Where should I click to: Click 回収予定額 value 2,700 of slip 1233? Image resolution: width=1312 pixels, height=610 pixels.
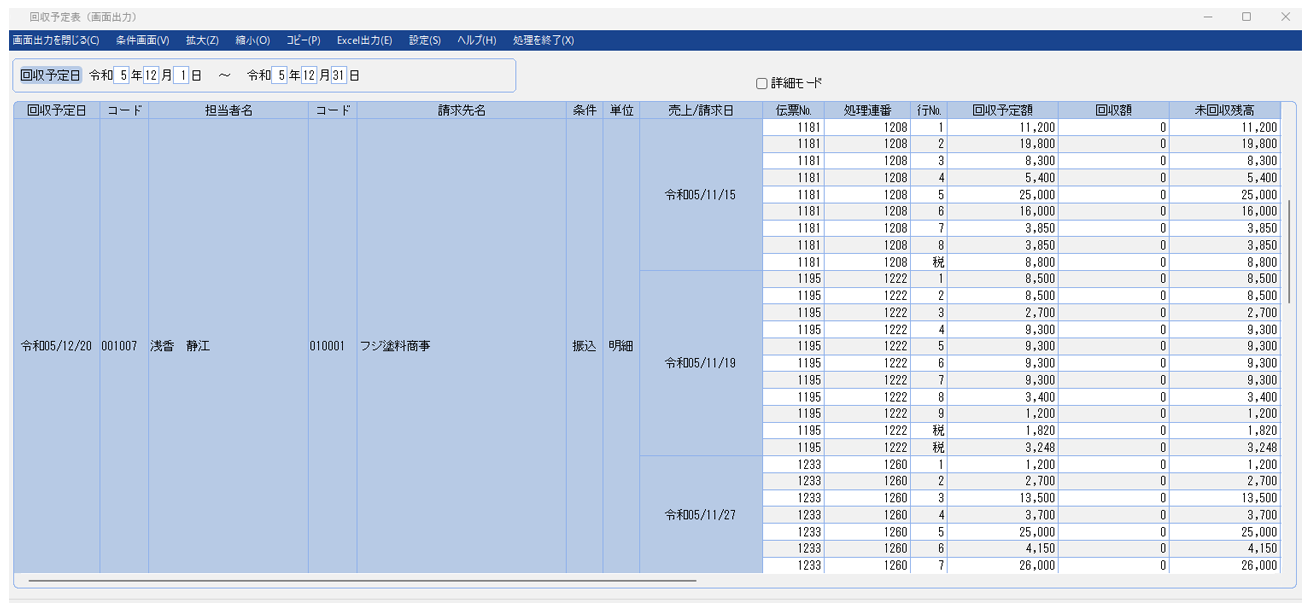pyautogui.click(x=1002, y=481)
